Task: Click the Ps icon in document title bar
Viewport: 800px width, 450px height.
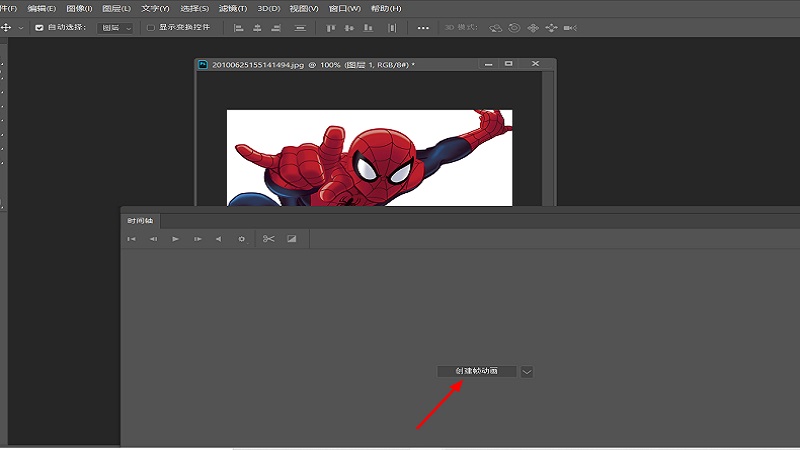Action: 203,65
